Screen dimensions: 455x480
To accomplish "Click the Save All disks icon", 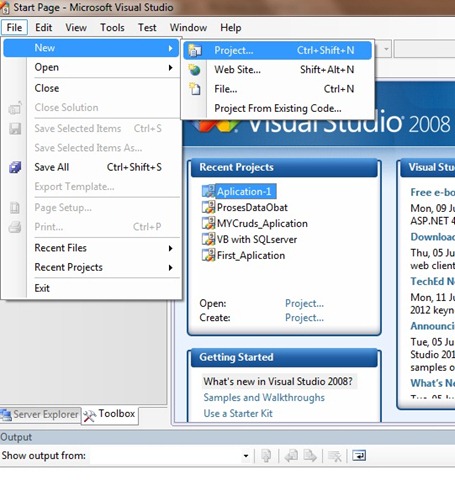I will (x=15, y=167).
